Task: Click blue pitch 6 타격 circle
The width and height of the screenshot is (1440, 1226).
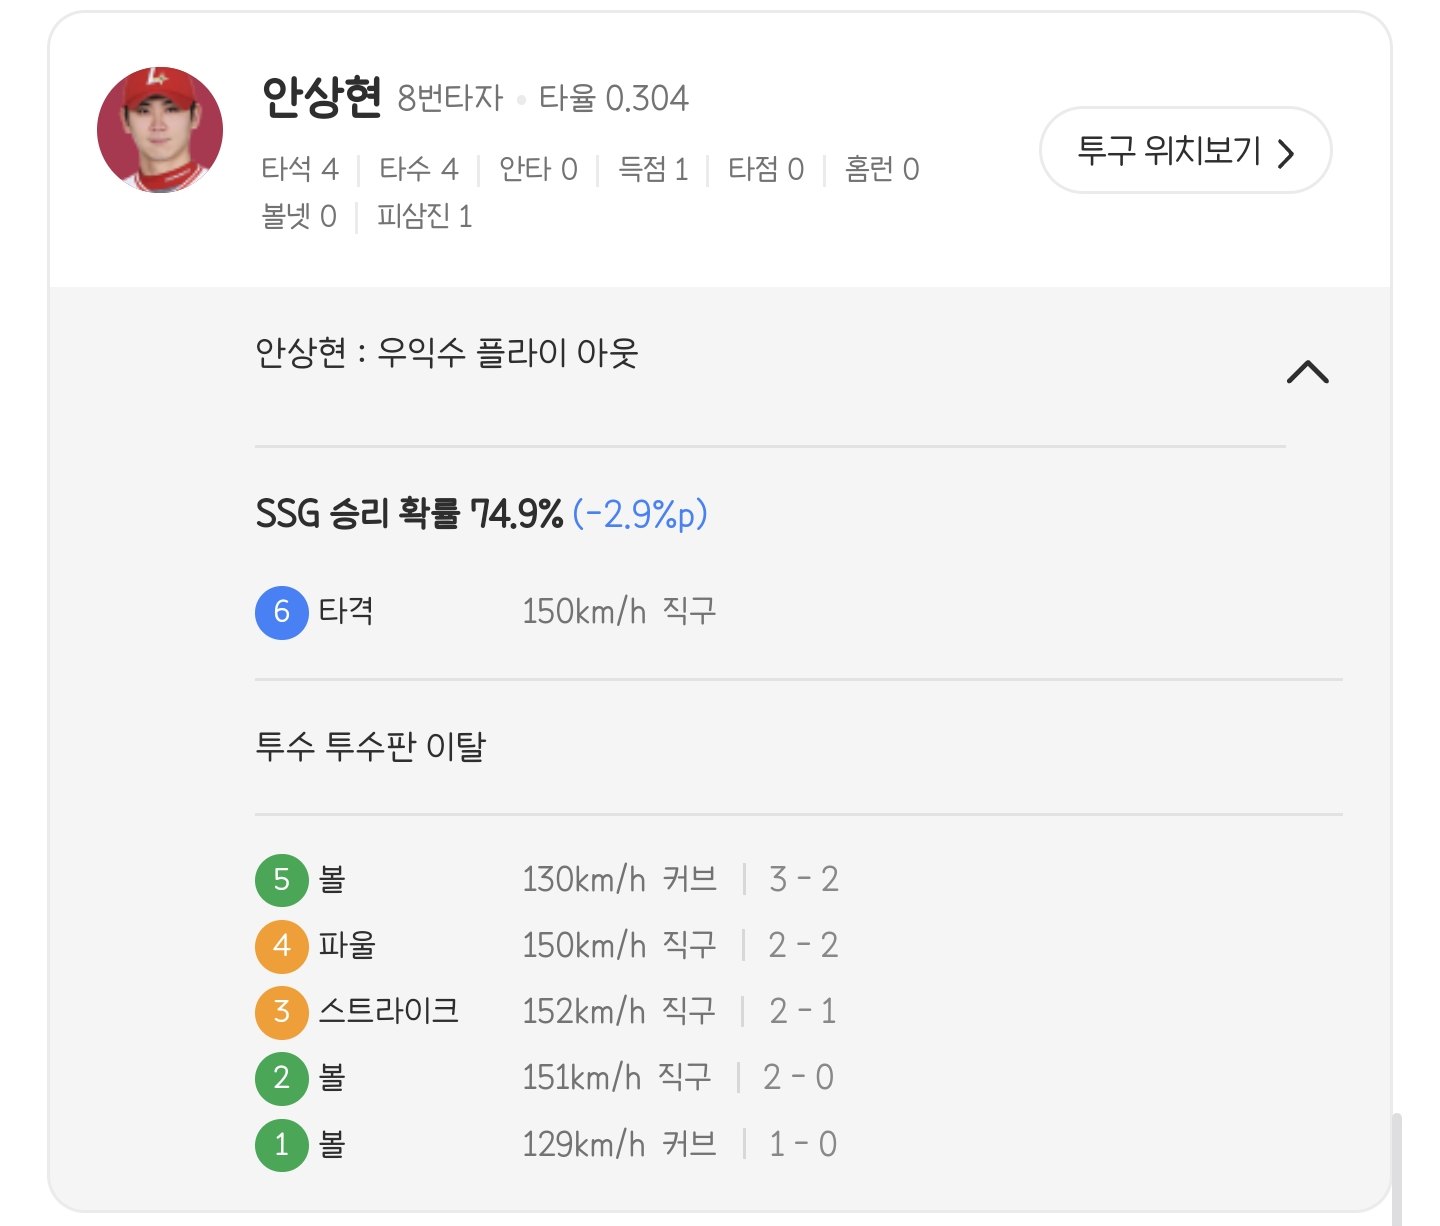Action: point(282,612)
